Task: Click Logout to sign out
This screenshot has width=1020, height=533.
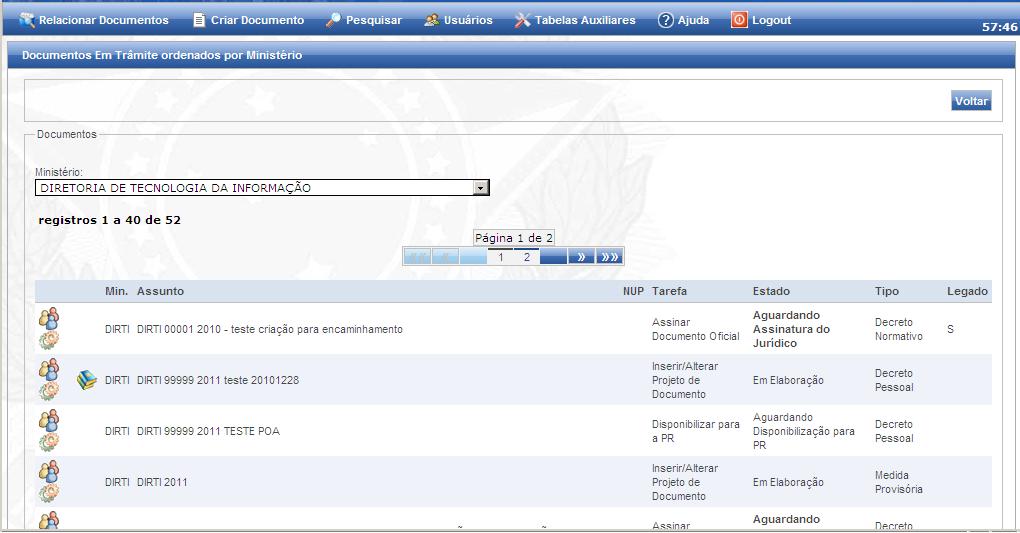Action: (761, 20)
